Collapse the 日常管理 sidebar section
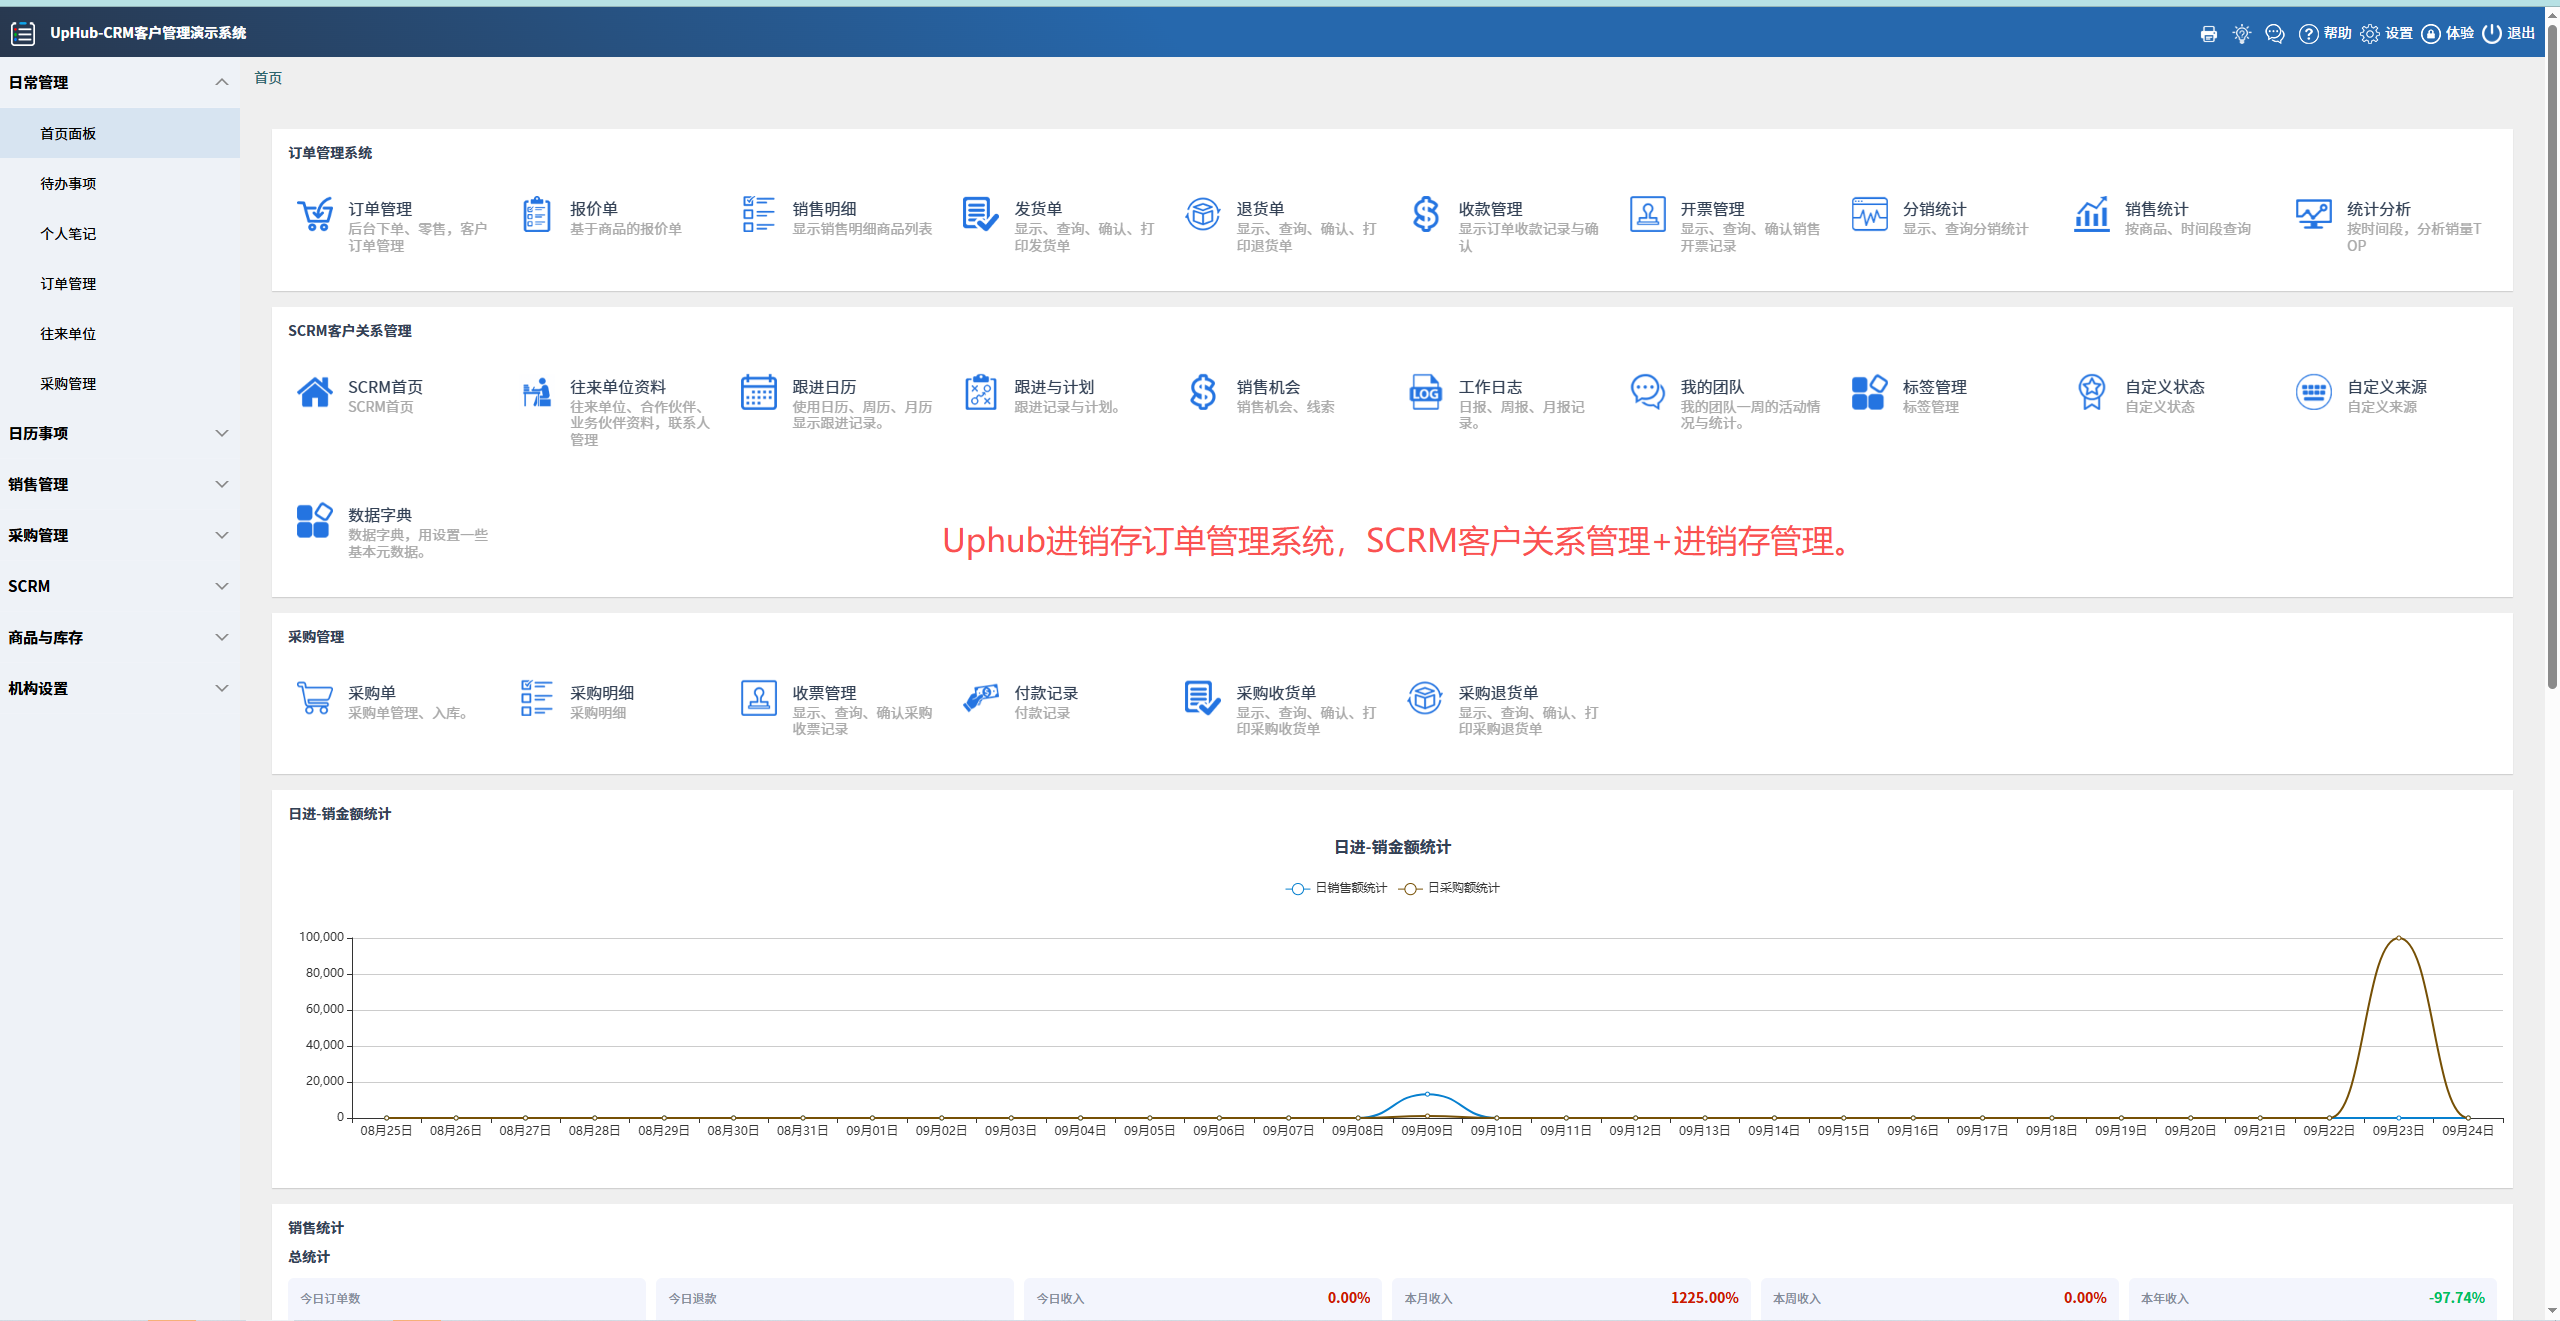The image size is (2560, 1321). point(120,82)
